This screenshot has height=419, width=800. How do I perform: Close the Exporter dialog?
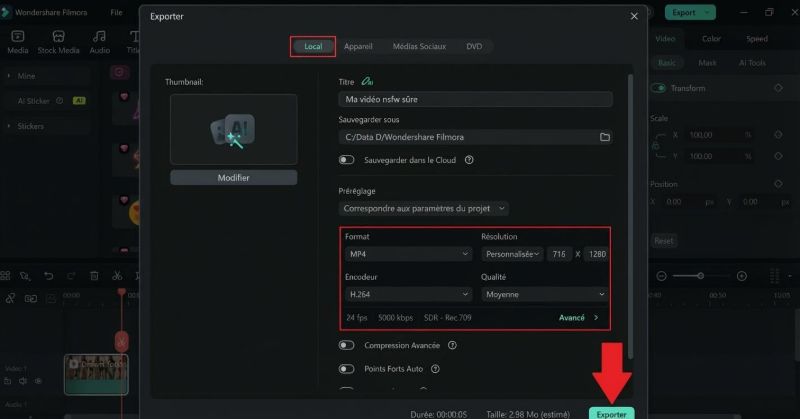(634, 16)
